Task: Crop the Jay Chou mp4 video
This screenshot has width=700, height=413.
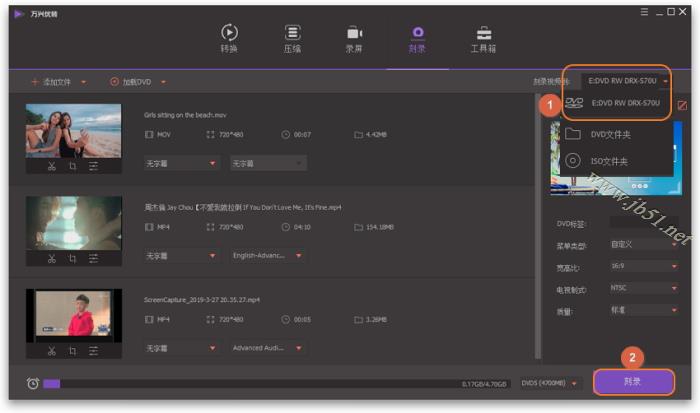Action: tap(72, 259)
